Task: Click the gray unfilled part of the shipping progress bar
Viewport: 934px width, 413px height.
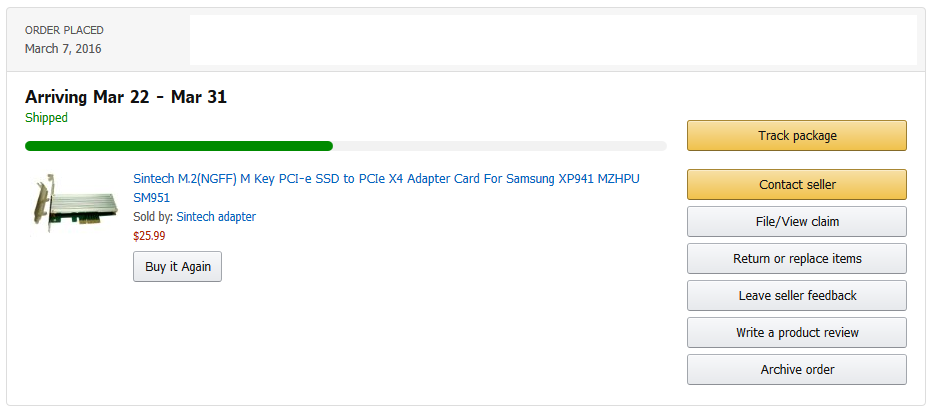Action: (500, 146)
